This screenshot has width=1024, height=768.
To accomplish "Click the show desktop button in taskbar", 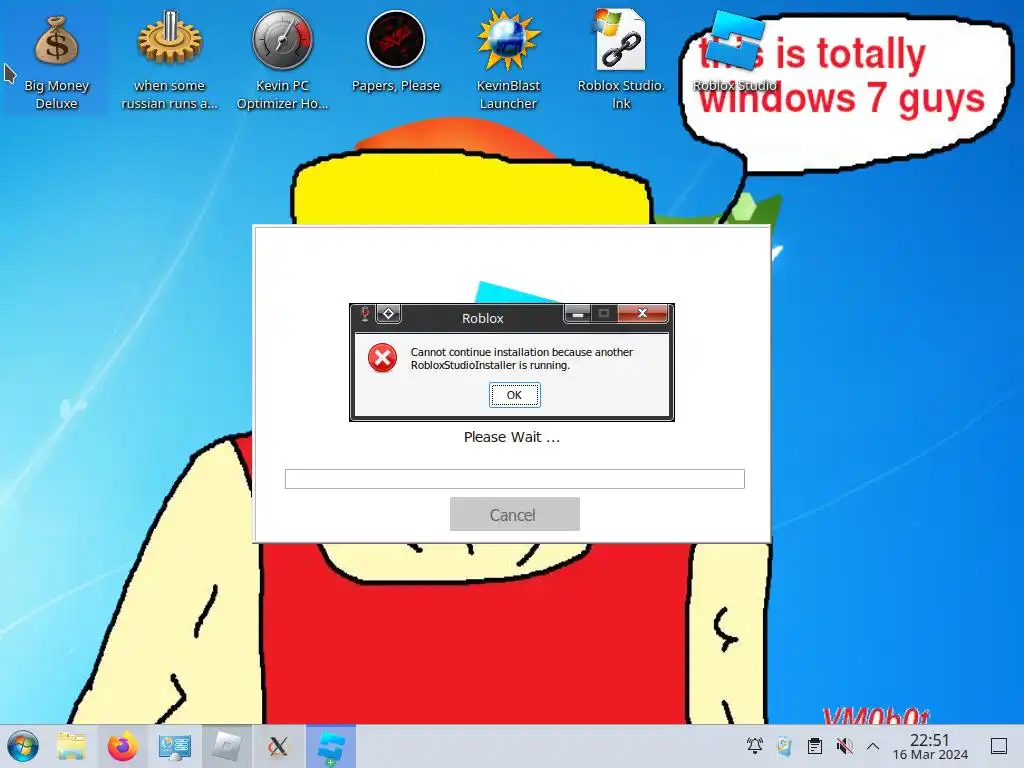I will coord(999,746).
